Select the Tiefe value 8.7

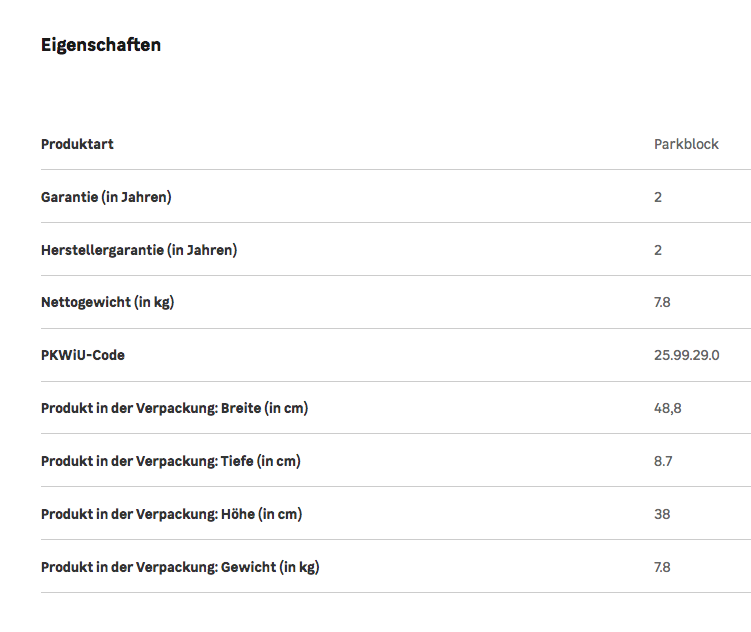663,461
